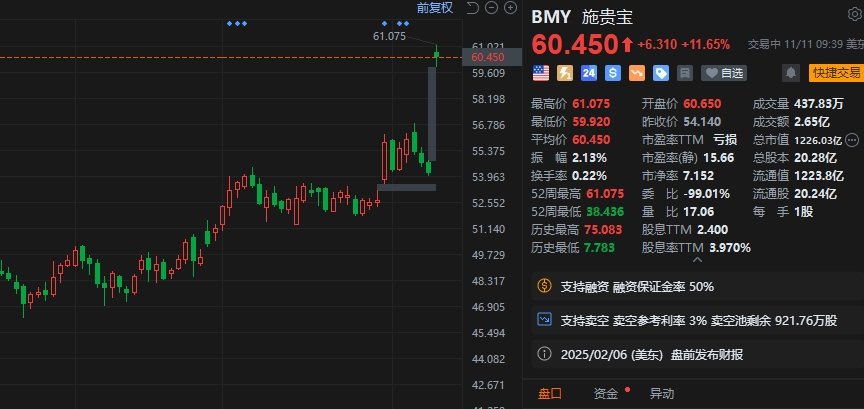Click the 总股本 20.28亿 value
The image size is (864, 409).
tap(816, 158)
